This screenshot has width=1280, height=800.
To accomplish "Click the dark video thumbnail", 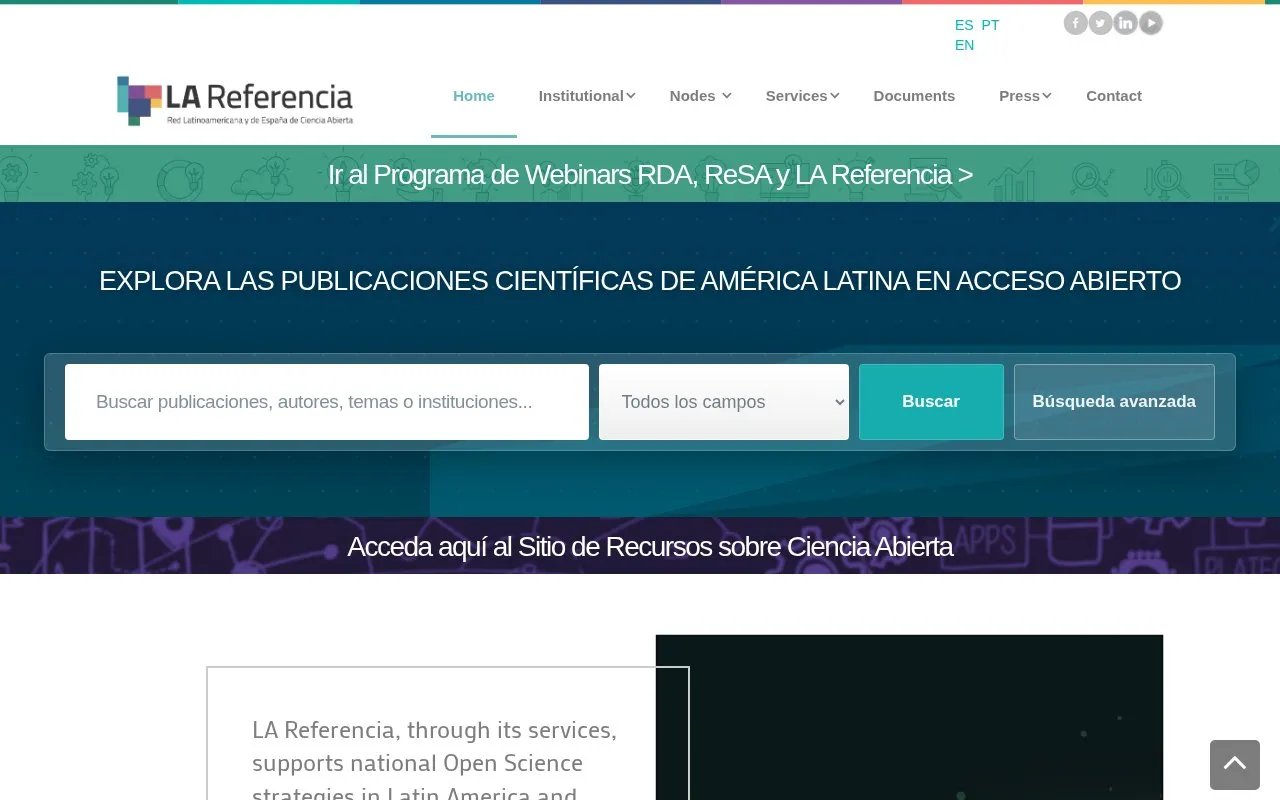I will click(x=909, y=717).
